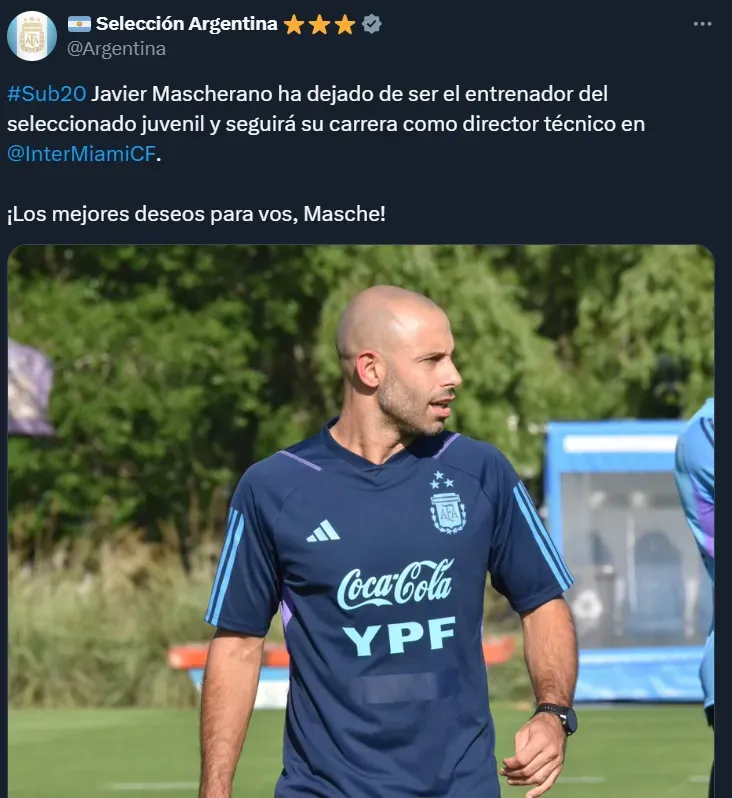Click the line "¡Los mejores deseos para vos, Masche!"
The image size is (732, 798).
coord(196,214)
